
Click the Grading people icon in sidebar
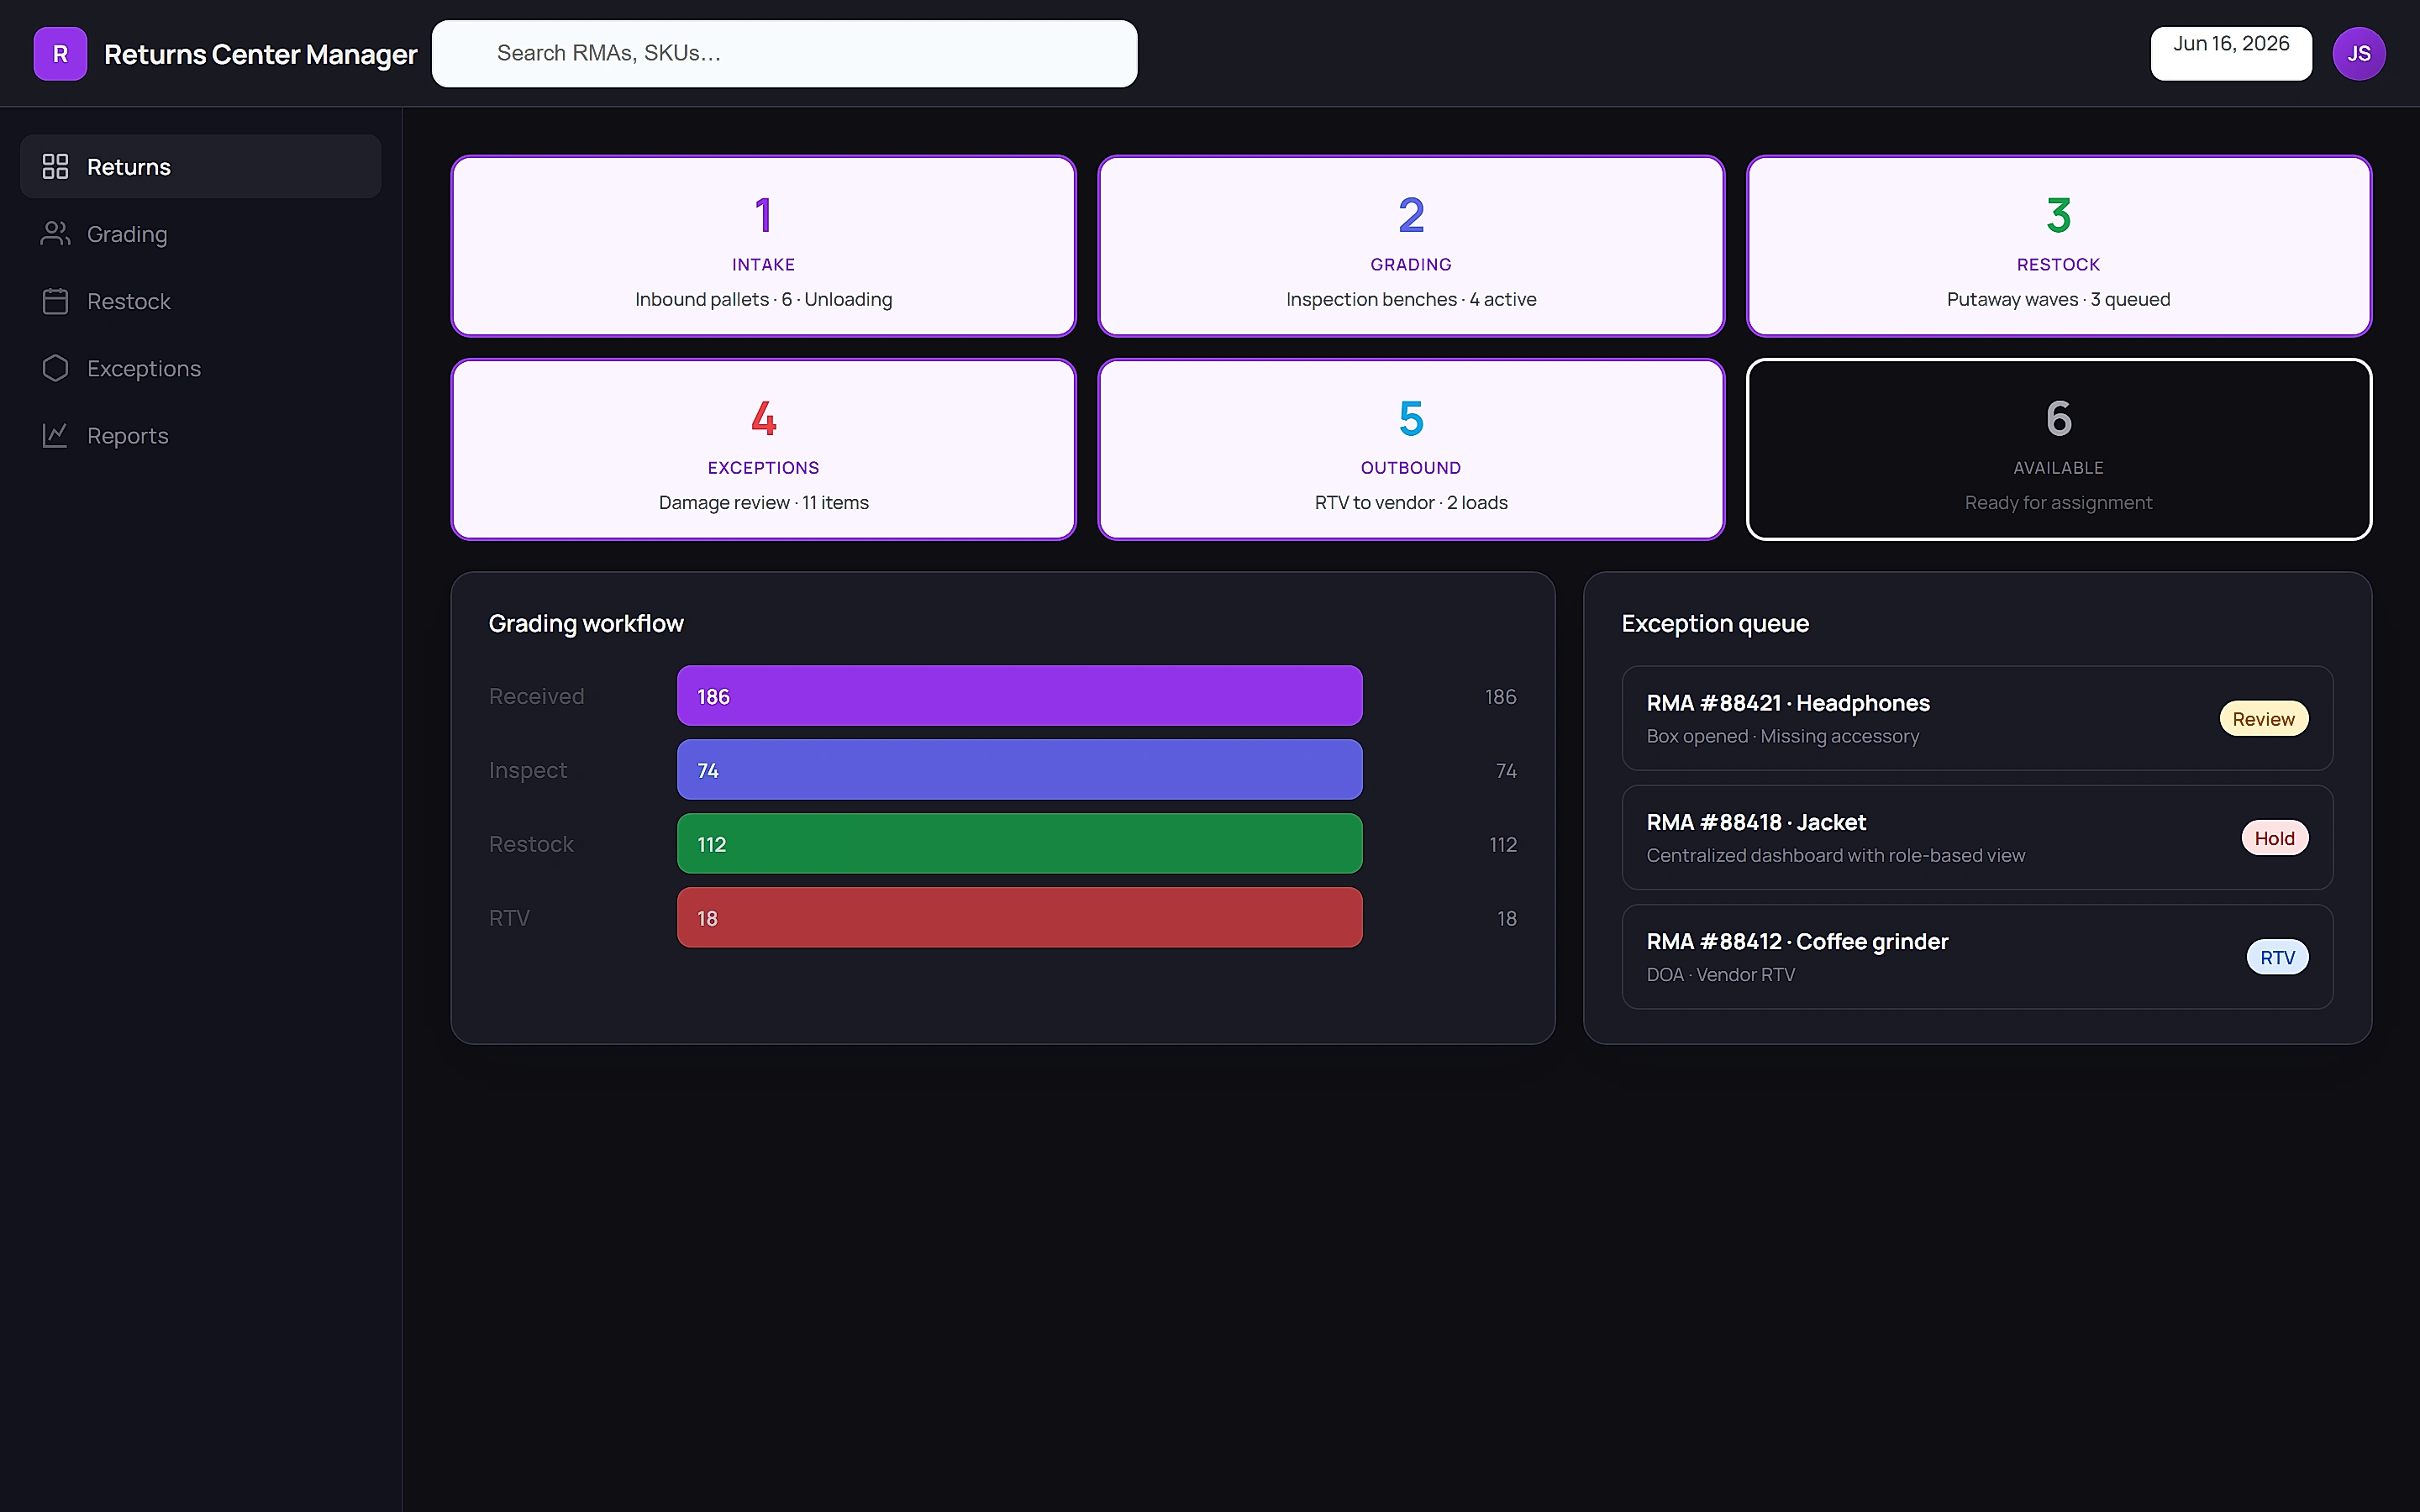tap(55, 233)
